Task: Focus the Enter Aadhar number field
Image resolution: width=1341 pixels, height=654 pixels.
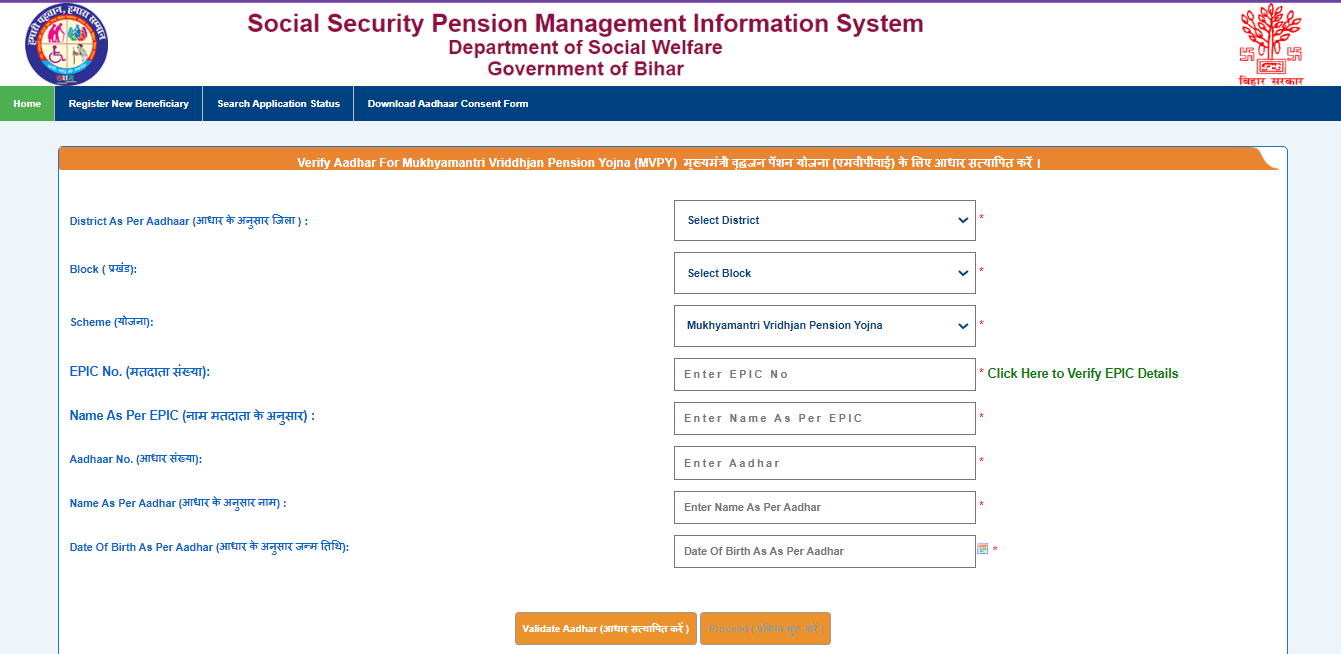Action: (x=824, y=463)
